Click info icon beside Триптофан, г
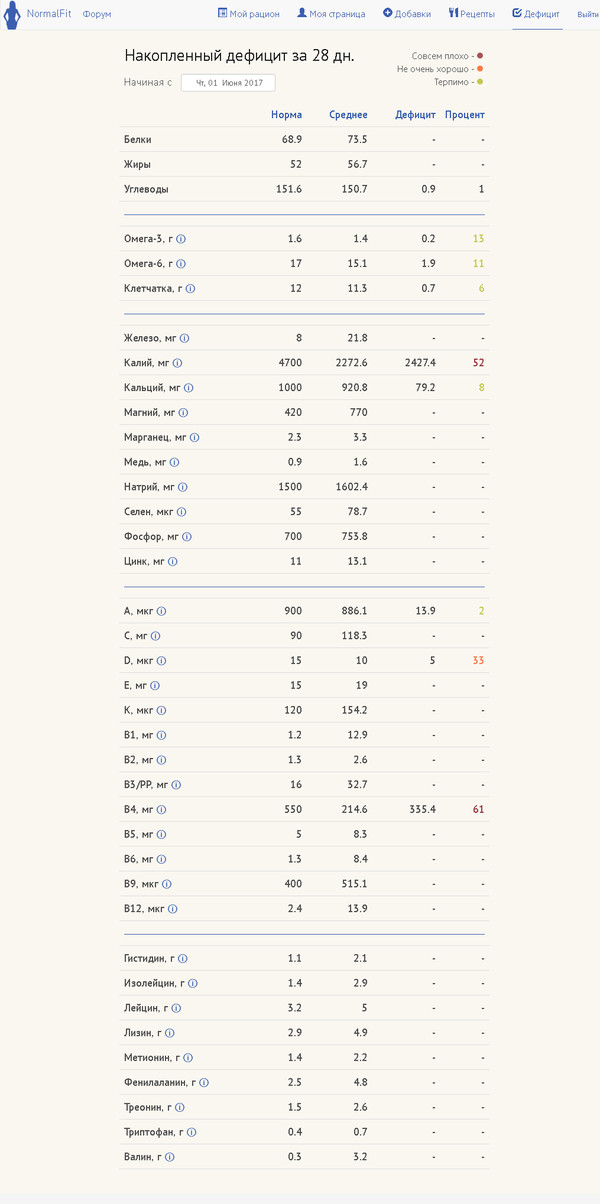This screenshot has width=600, height=1204. [x=191, y=1133]
